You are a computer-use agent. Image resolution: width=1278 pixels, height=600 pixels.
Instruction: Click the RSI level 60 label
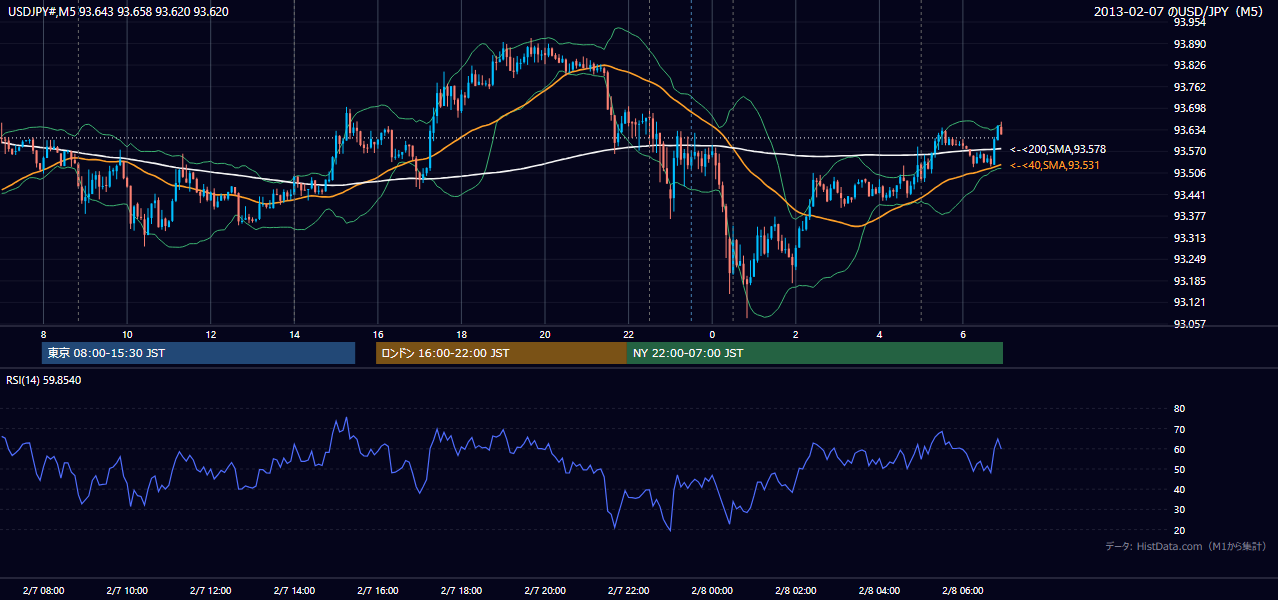(1179, 449)
